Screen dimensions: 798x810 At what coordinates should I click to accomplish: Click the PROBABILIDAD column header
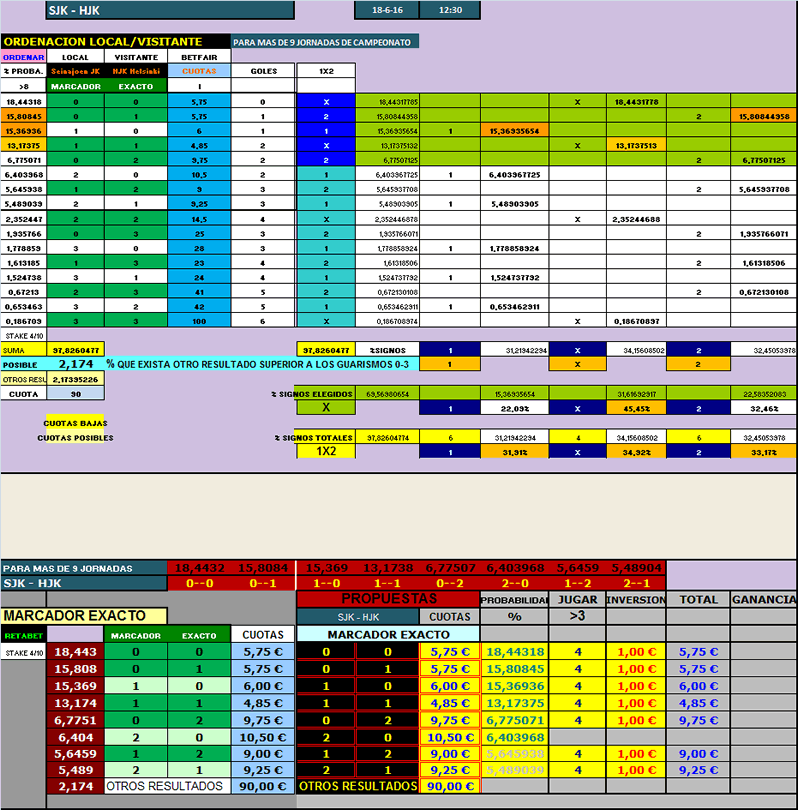514,600
